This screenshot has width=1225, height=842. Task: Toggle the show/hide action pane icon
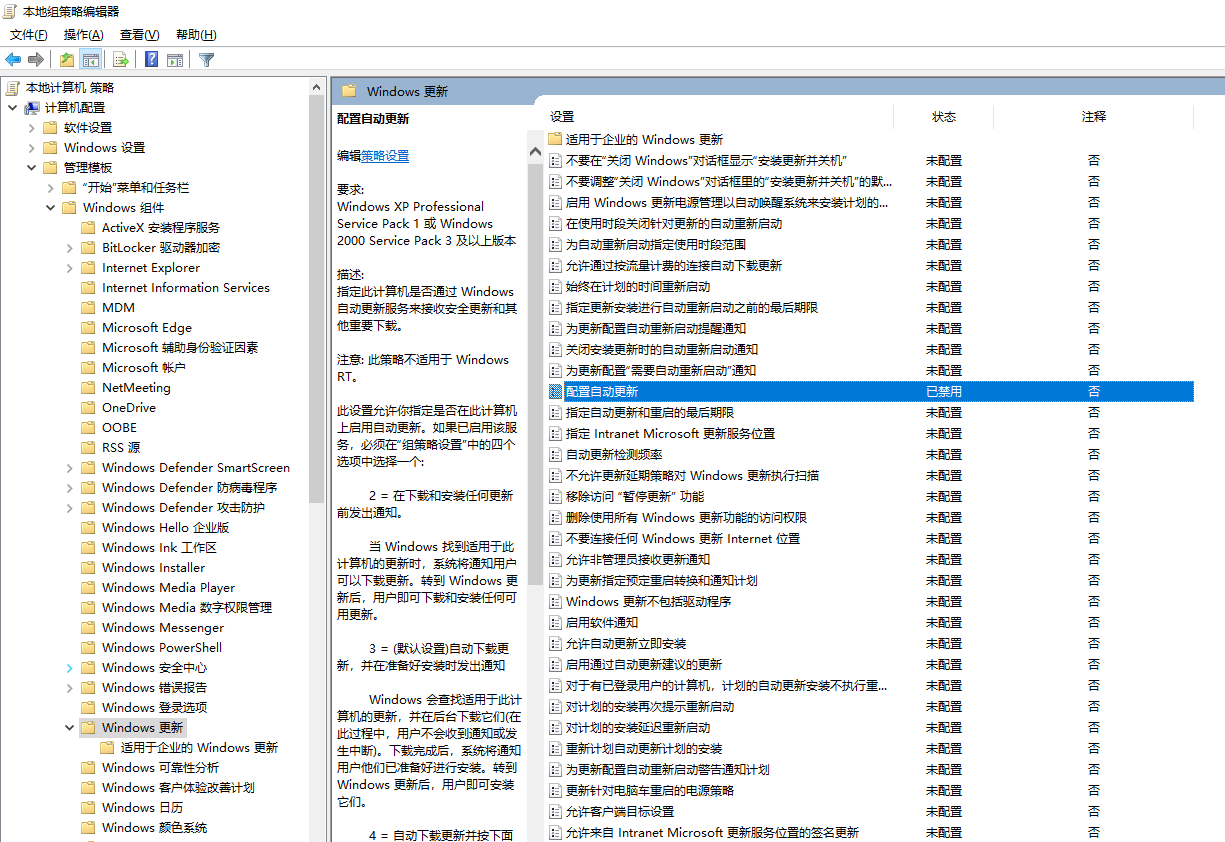175,59
